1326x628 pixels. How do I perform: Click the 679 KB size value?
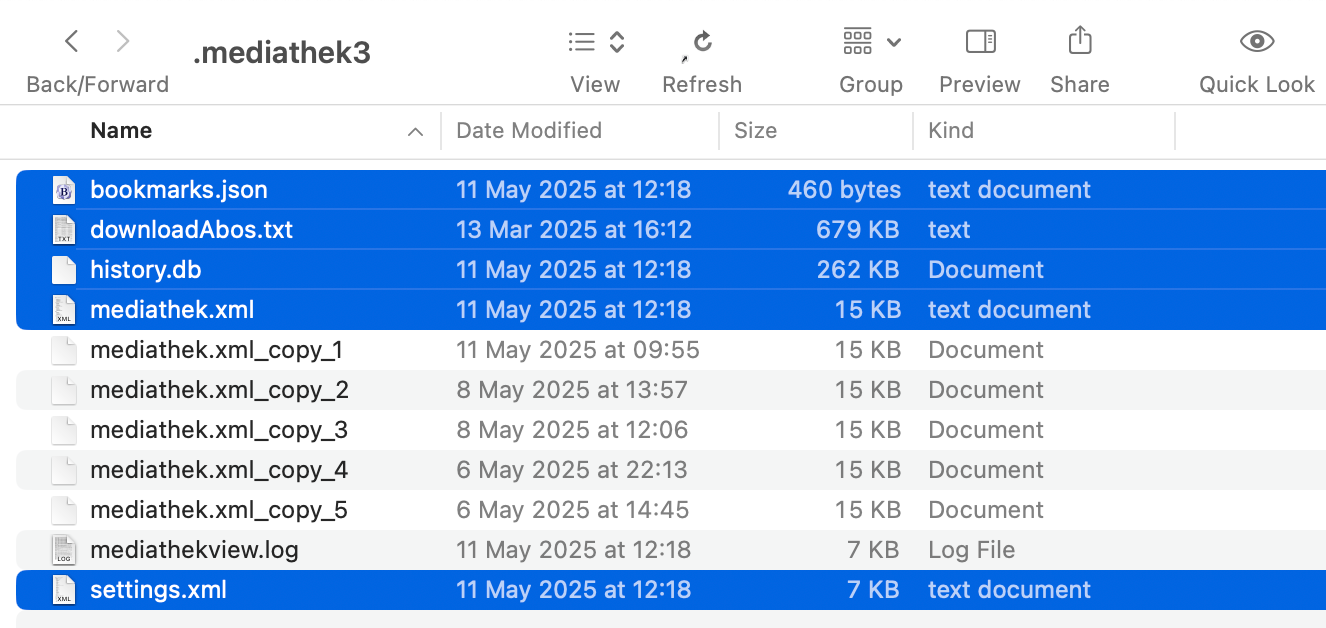(859, 230)
